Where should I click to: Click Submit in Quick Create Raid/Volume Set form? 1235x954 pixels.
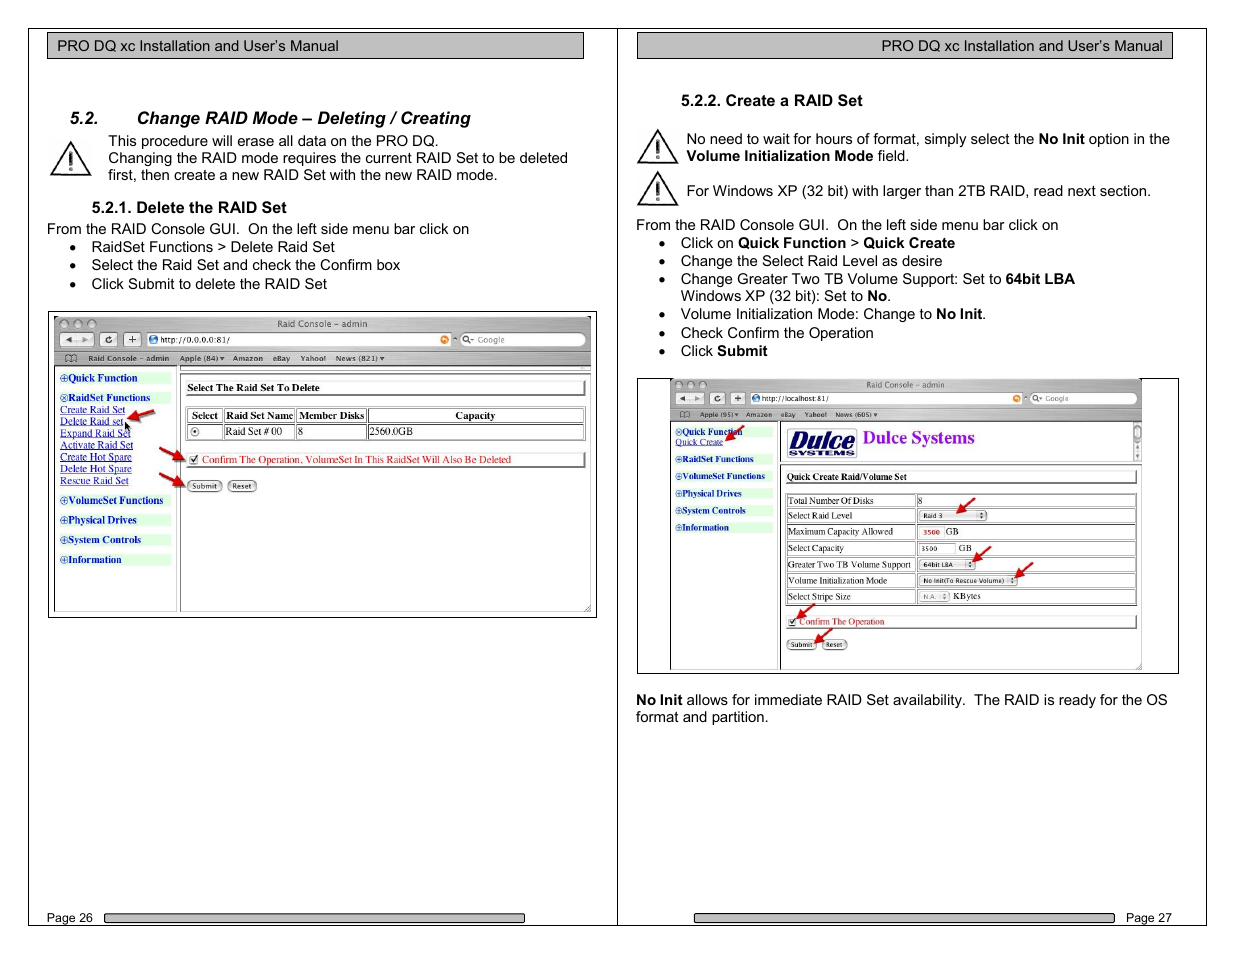[x=802, y=646]
